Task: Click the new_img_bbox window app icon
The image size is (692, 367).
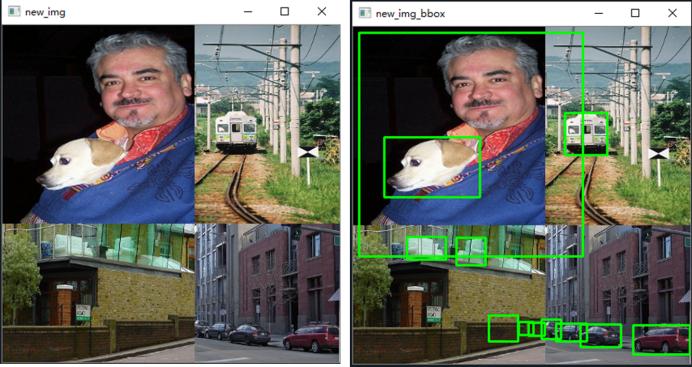Action: tap(365, 13)
